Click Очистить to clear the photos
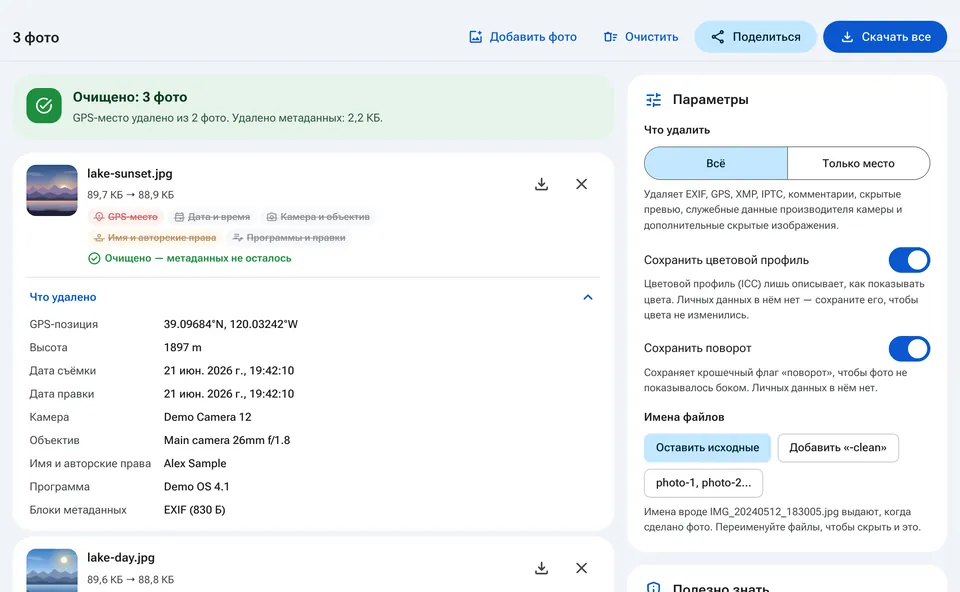Image resolution: width=960 pixels, height=592 pixels. tap(640, 37)
